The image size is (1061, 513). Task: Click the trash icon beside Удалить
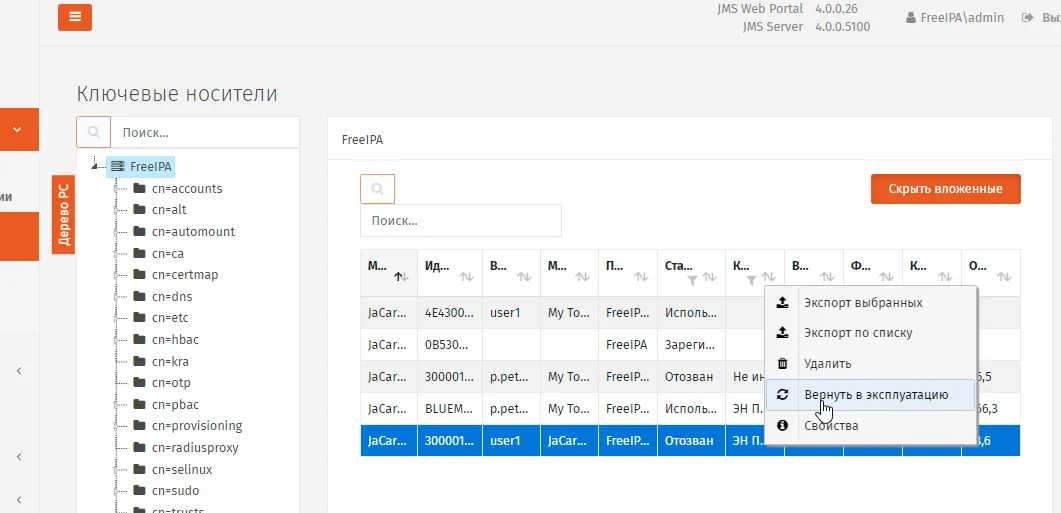click(x=783, y=363)
